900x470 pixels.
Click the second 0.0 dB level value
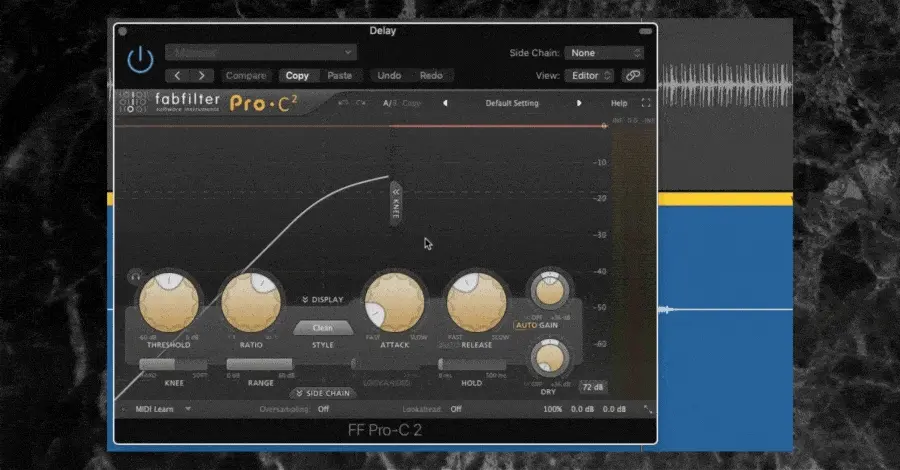614,409
